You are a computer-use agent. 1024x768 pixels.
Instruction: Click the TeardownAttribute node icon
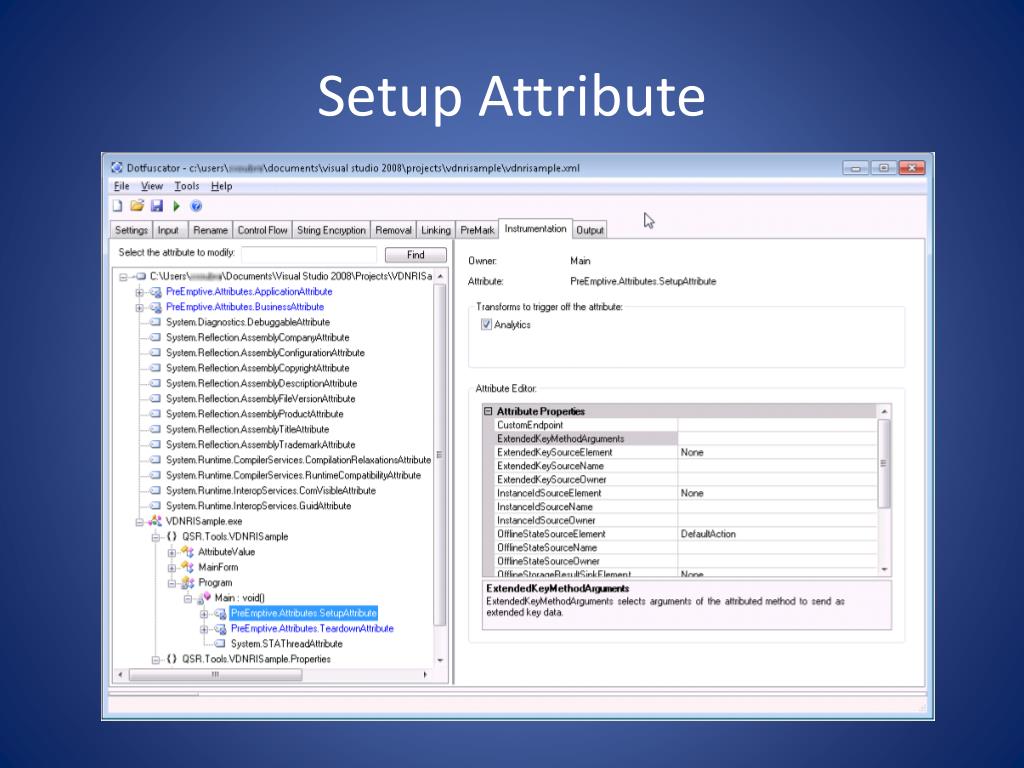[x=220, y=628]
